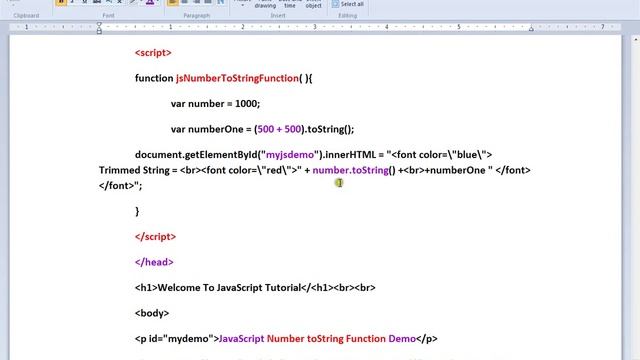
Task: Click 'JavaScript Number toString Function Demo' text
Action: [x=317, y=339]
